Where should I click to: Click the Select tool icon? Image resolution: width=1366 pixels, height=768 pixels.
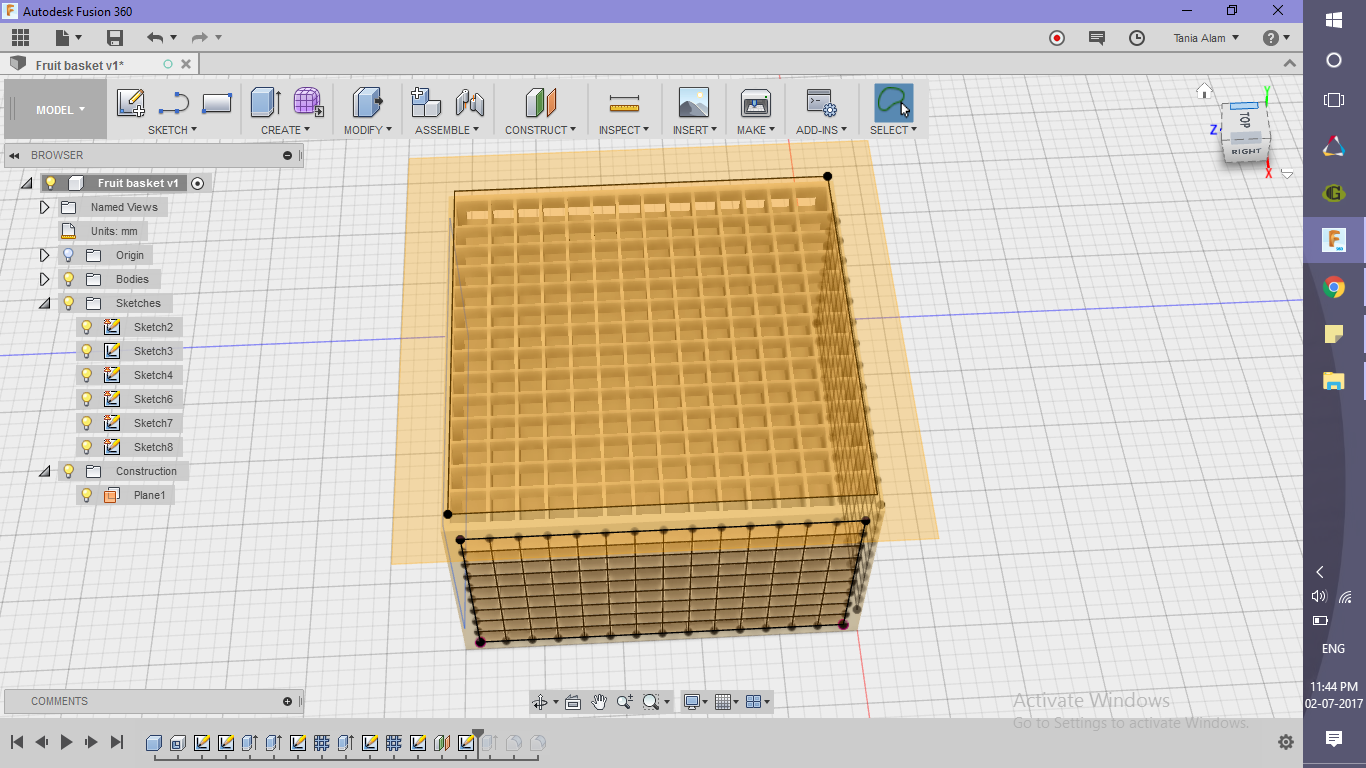pyautogui.click(x=893, y=103)
